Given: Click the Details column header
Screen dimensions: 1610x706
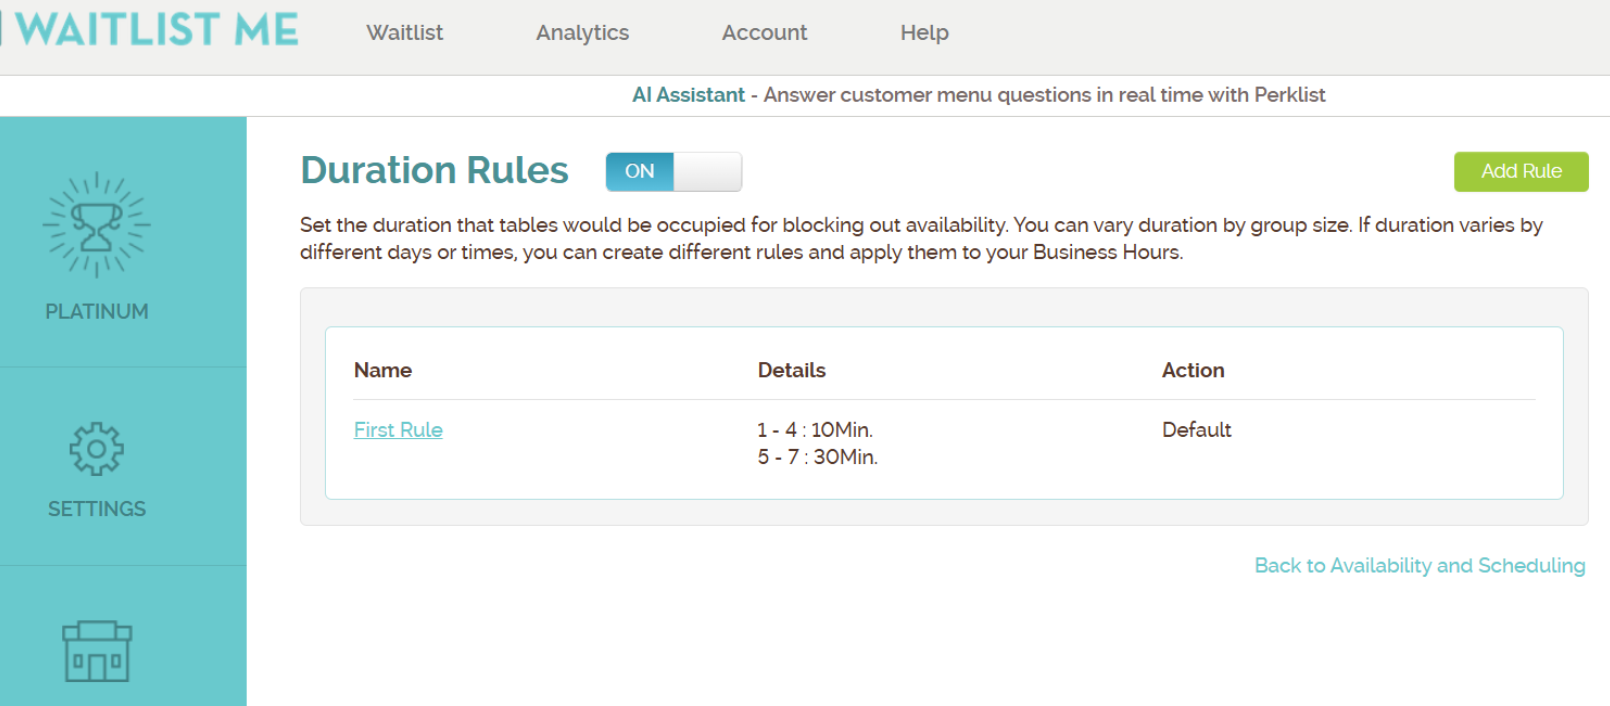Looking at the screenshot, I should tap(792, 370).
